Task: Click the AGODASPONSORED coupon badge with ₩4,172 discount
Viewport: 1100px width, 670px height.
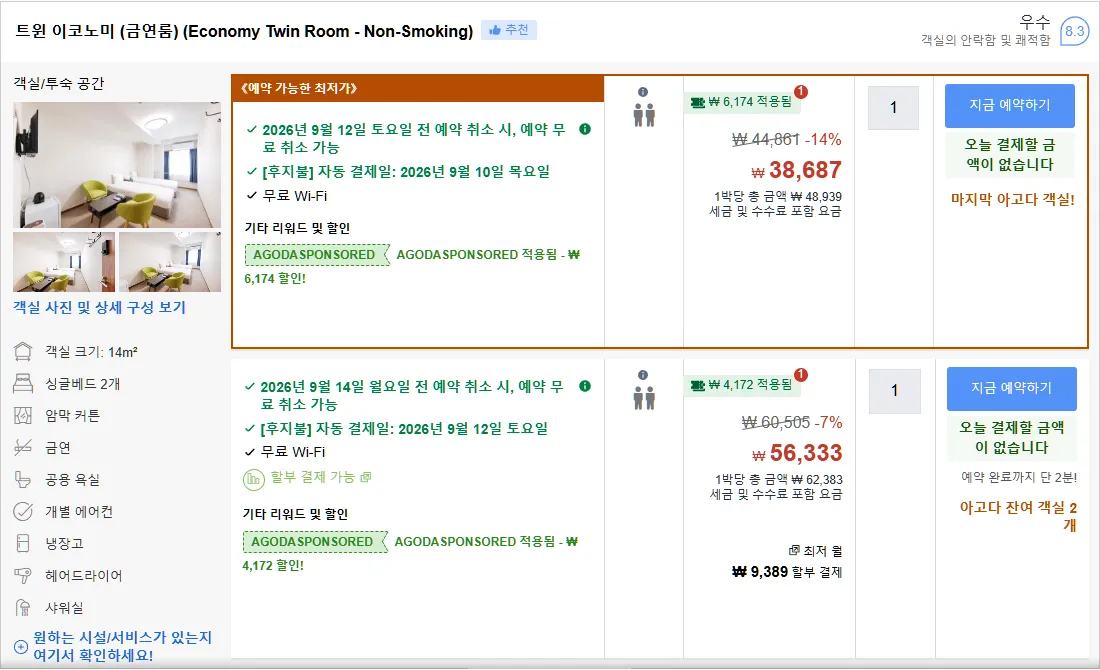Action: click(x=315, y=542)
